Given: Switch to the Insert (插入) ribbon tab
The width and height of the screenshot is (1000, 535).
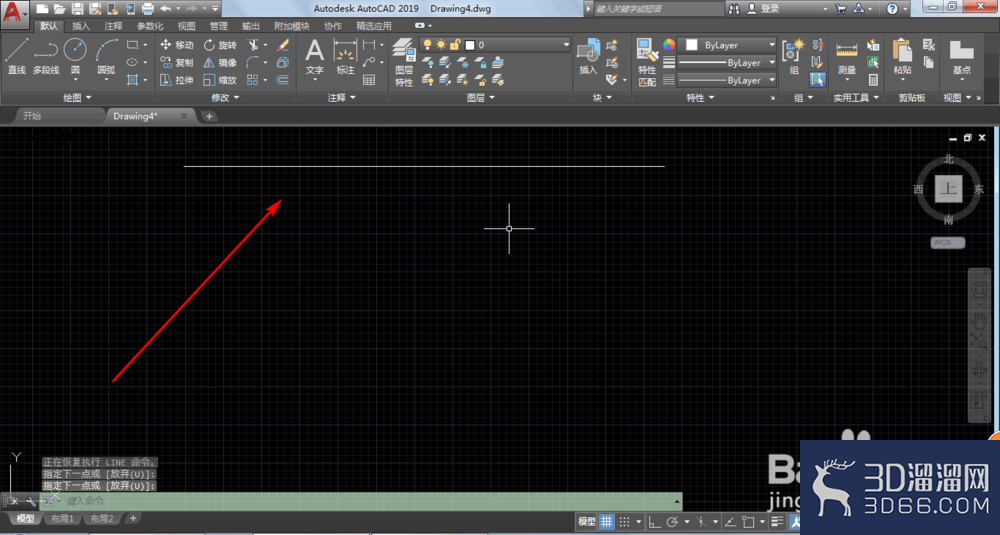Looking at the screenshot, I should pyautogui.click(x=81, y=26).
